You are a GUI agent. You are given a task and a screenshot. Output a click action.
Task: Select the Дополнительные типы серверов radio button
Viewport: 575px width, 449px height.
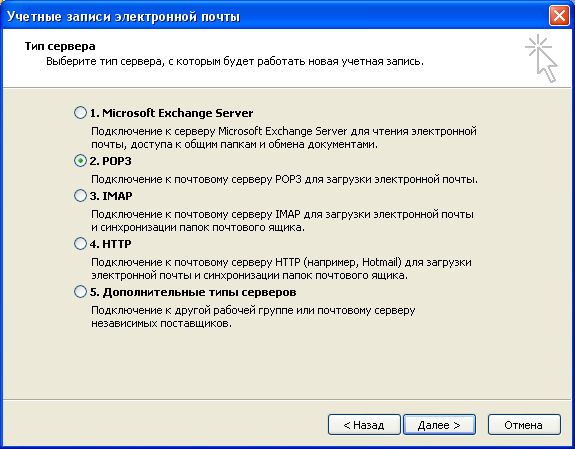click(x=80, y=292)
